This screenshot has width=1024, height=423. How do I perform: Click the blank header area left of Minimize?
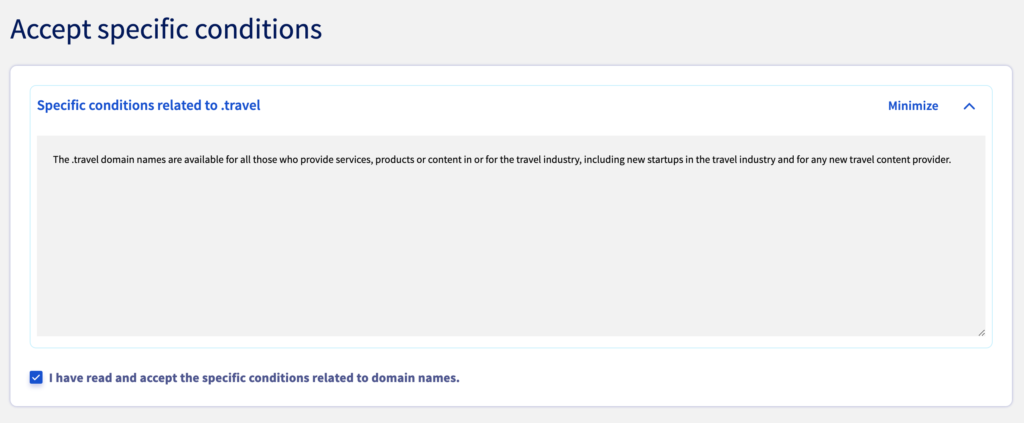click(573, 106)
